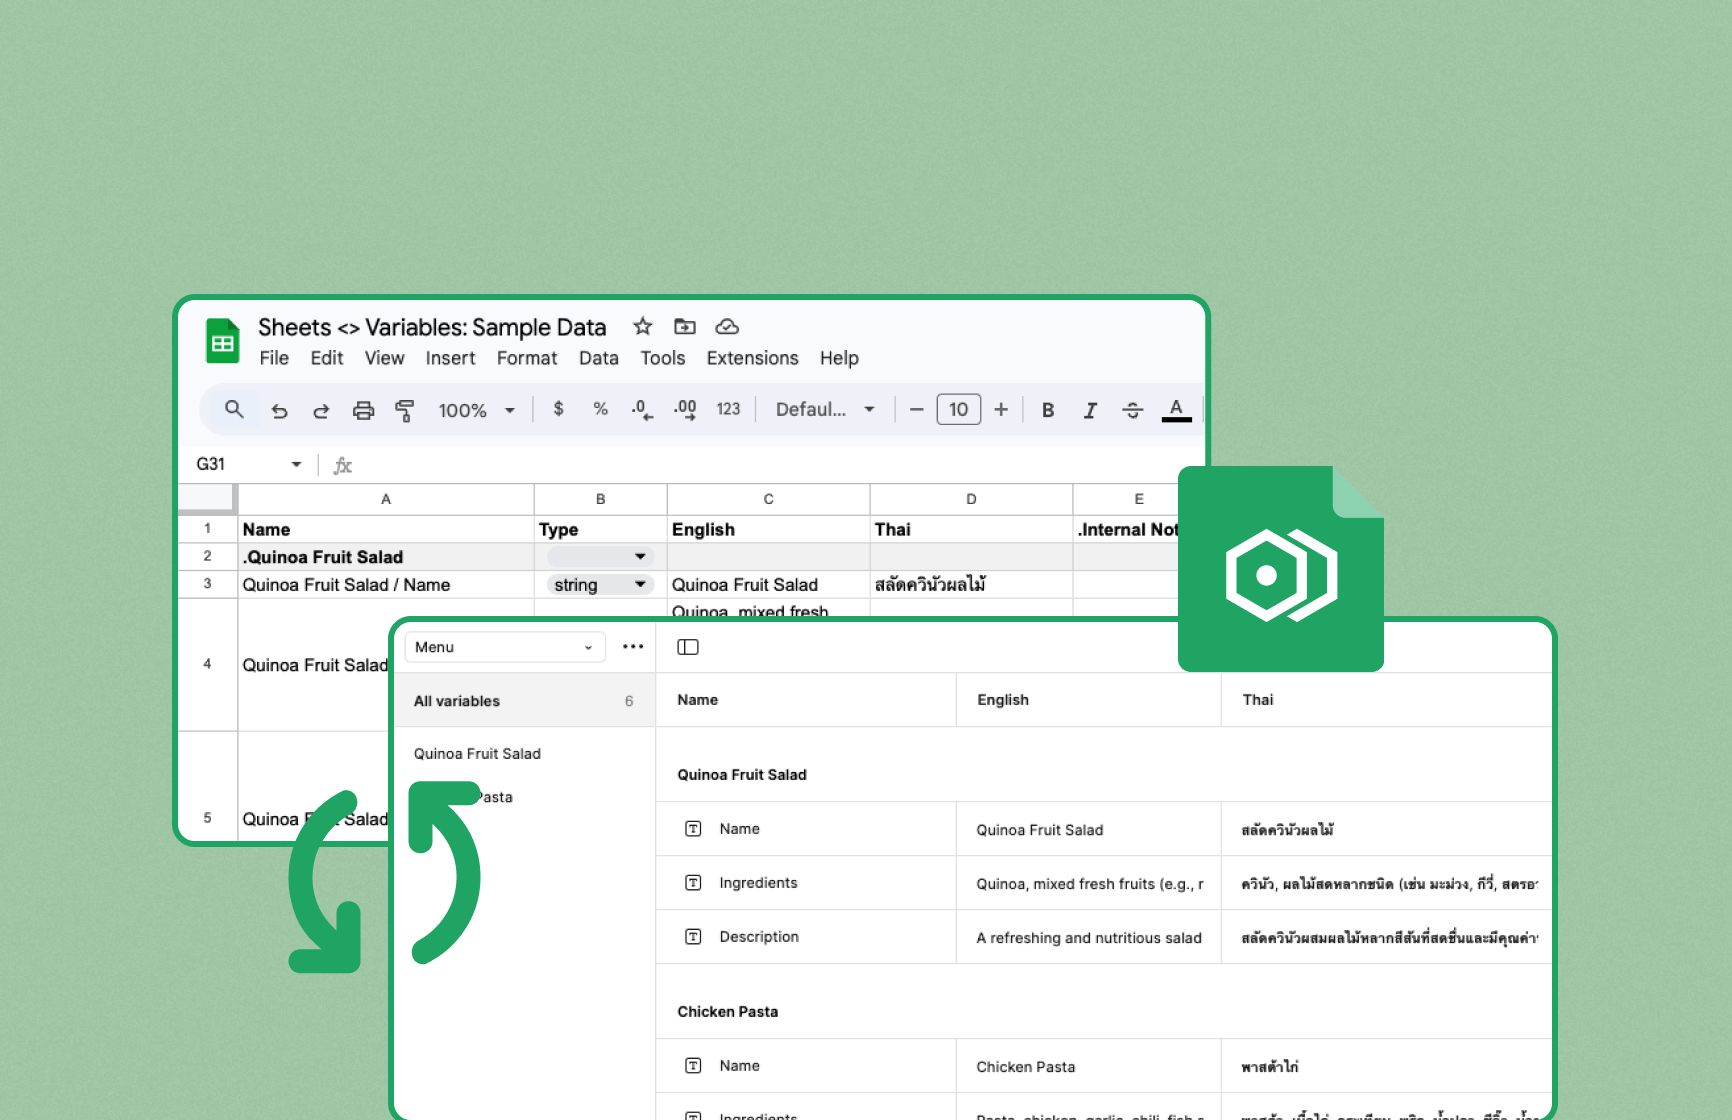Screen dimensions: 1732x1120
Task: Click the Thai header cell in sheet
Action: (971, 529)
